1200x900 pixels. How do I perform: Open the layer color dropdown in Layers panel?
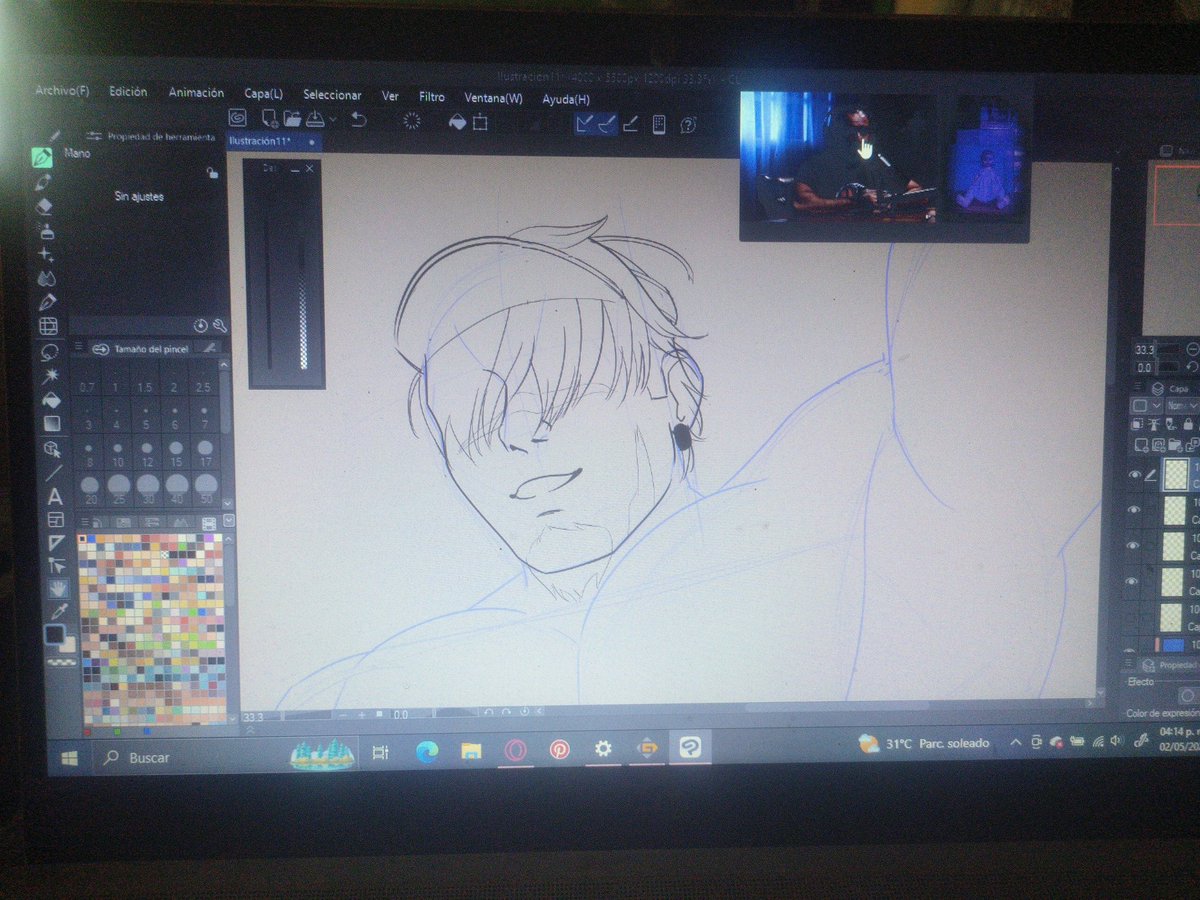1146,406
